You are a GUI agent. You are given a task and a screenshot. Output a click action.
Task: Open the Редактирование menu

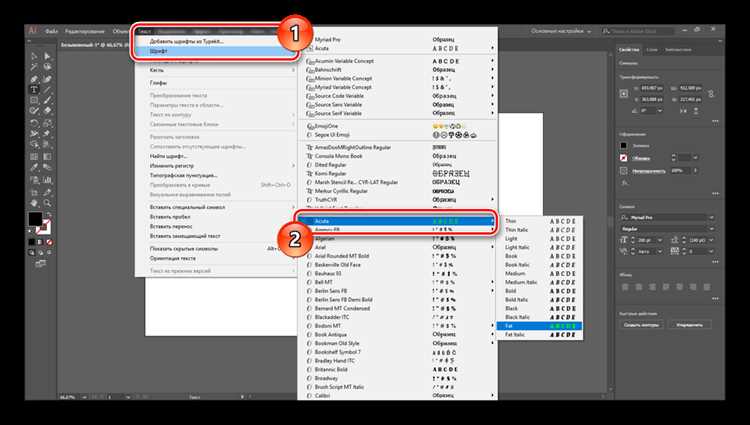coord(85,32)
